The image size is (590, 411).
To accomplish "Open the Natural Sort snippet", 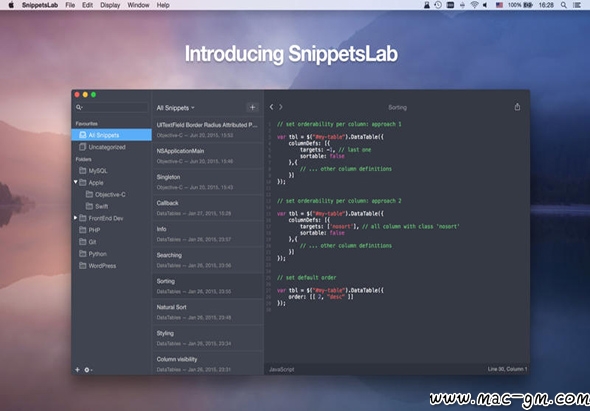I will coord(208,312).
